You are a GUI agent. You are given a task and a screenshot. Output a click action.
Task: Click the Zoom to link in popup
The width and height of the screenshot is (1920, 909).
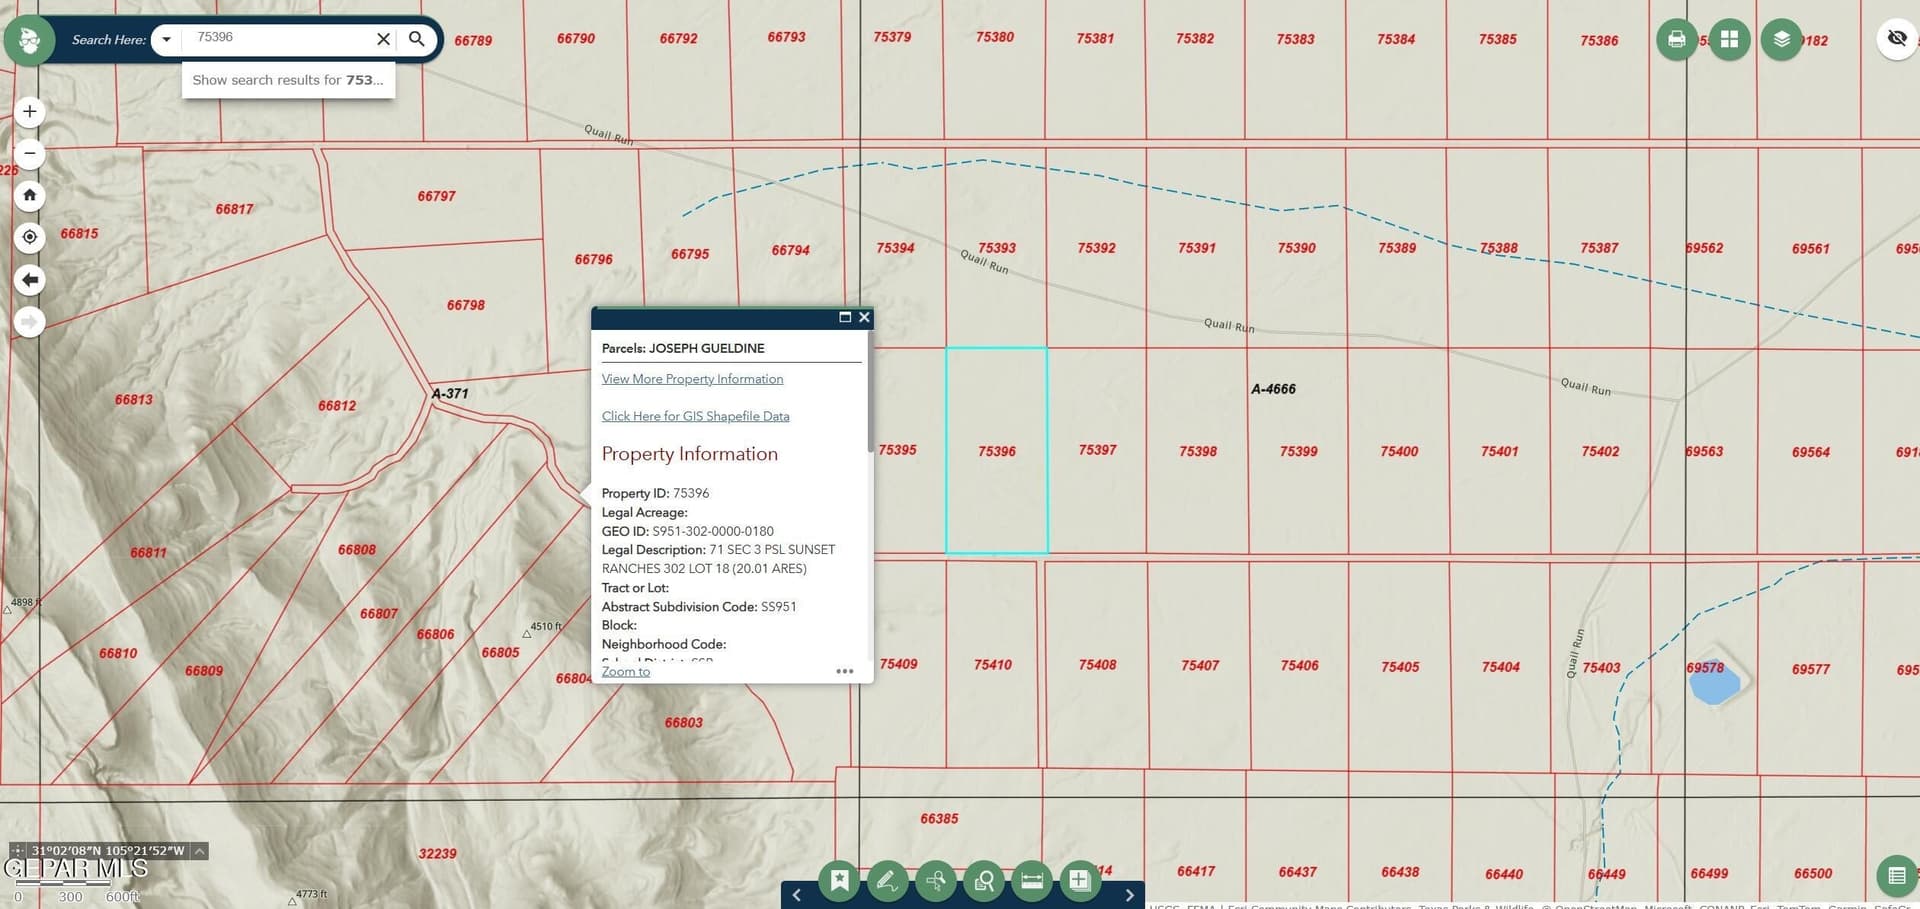[625, 670]
